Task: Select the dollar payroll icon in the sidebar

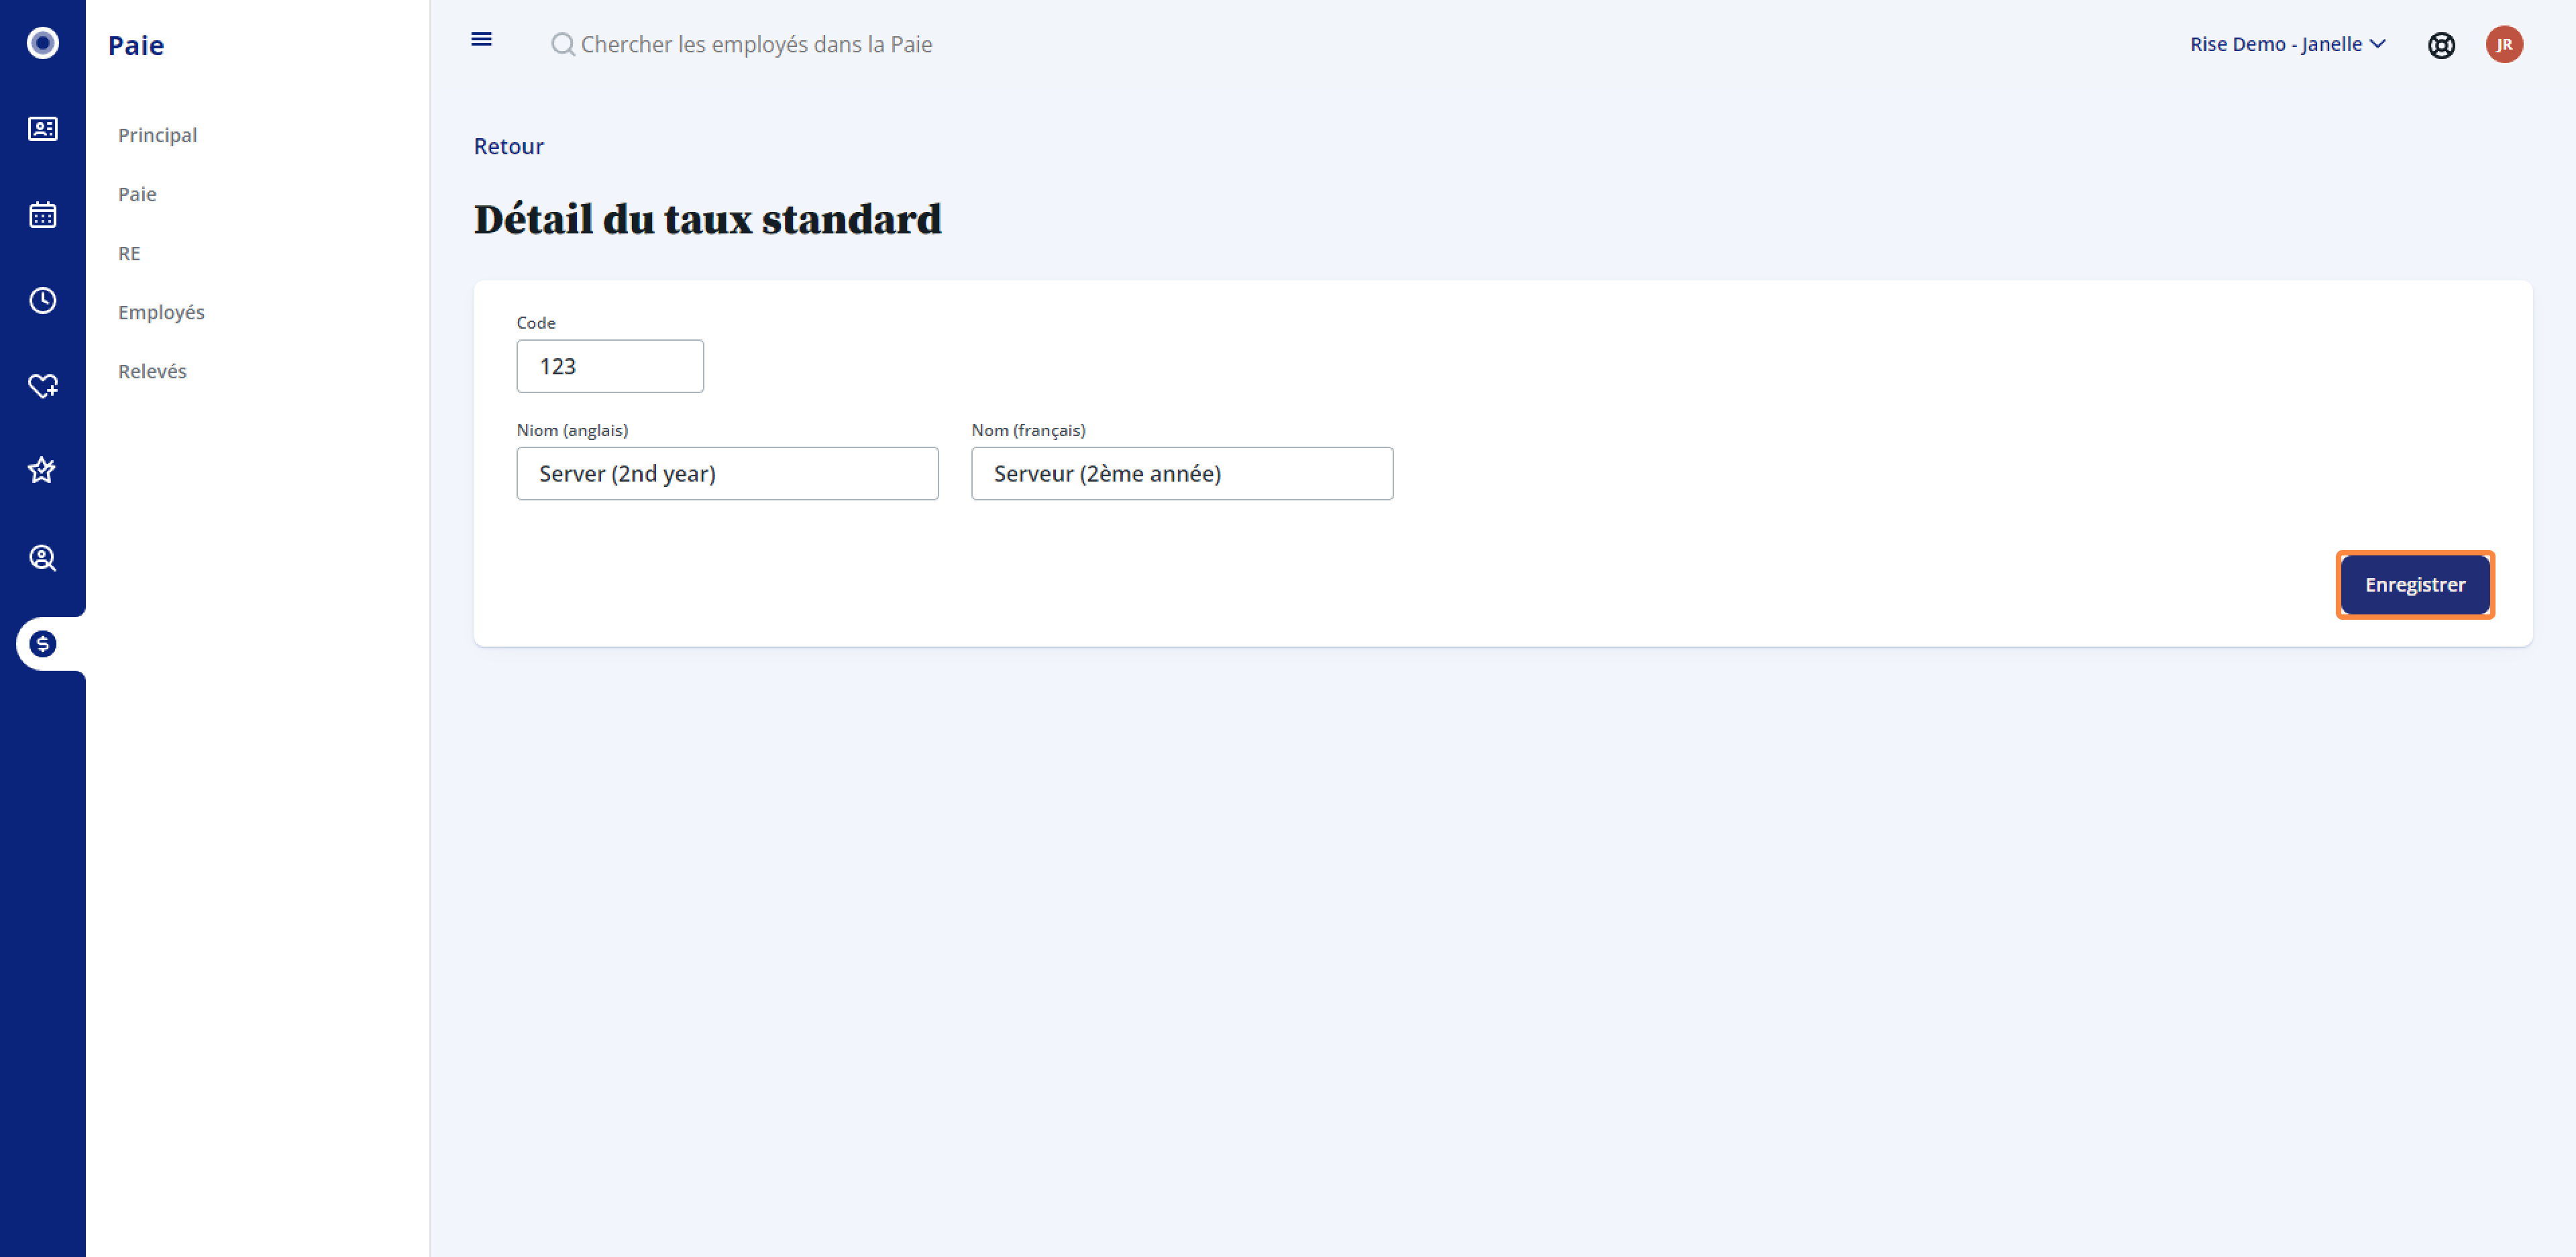Action: coord(42,643)
